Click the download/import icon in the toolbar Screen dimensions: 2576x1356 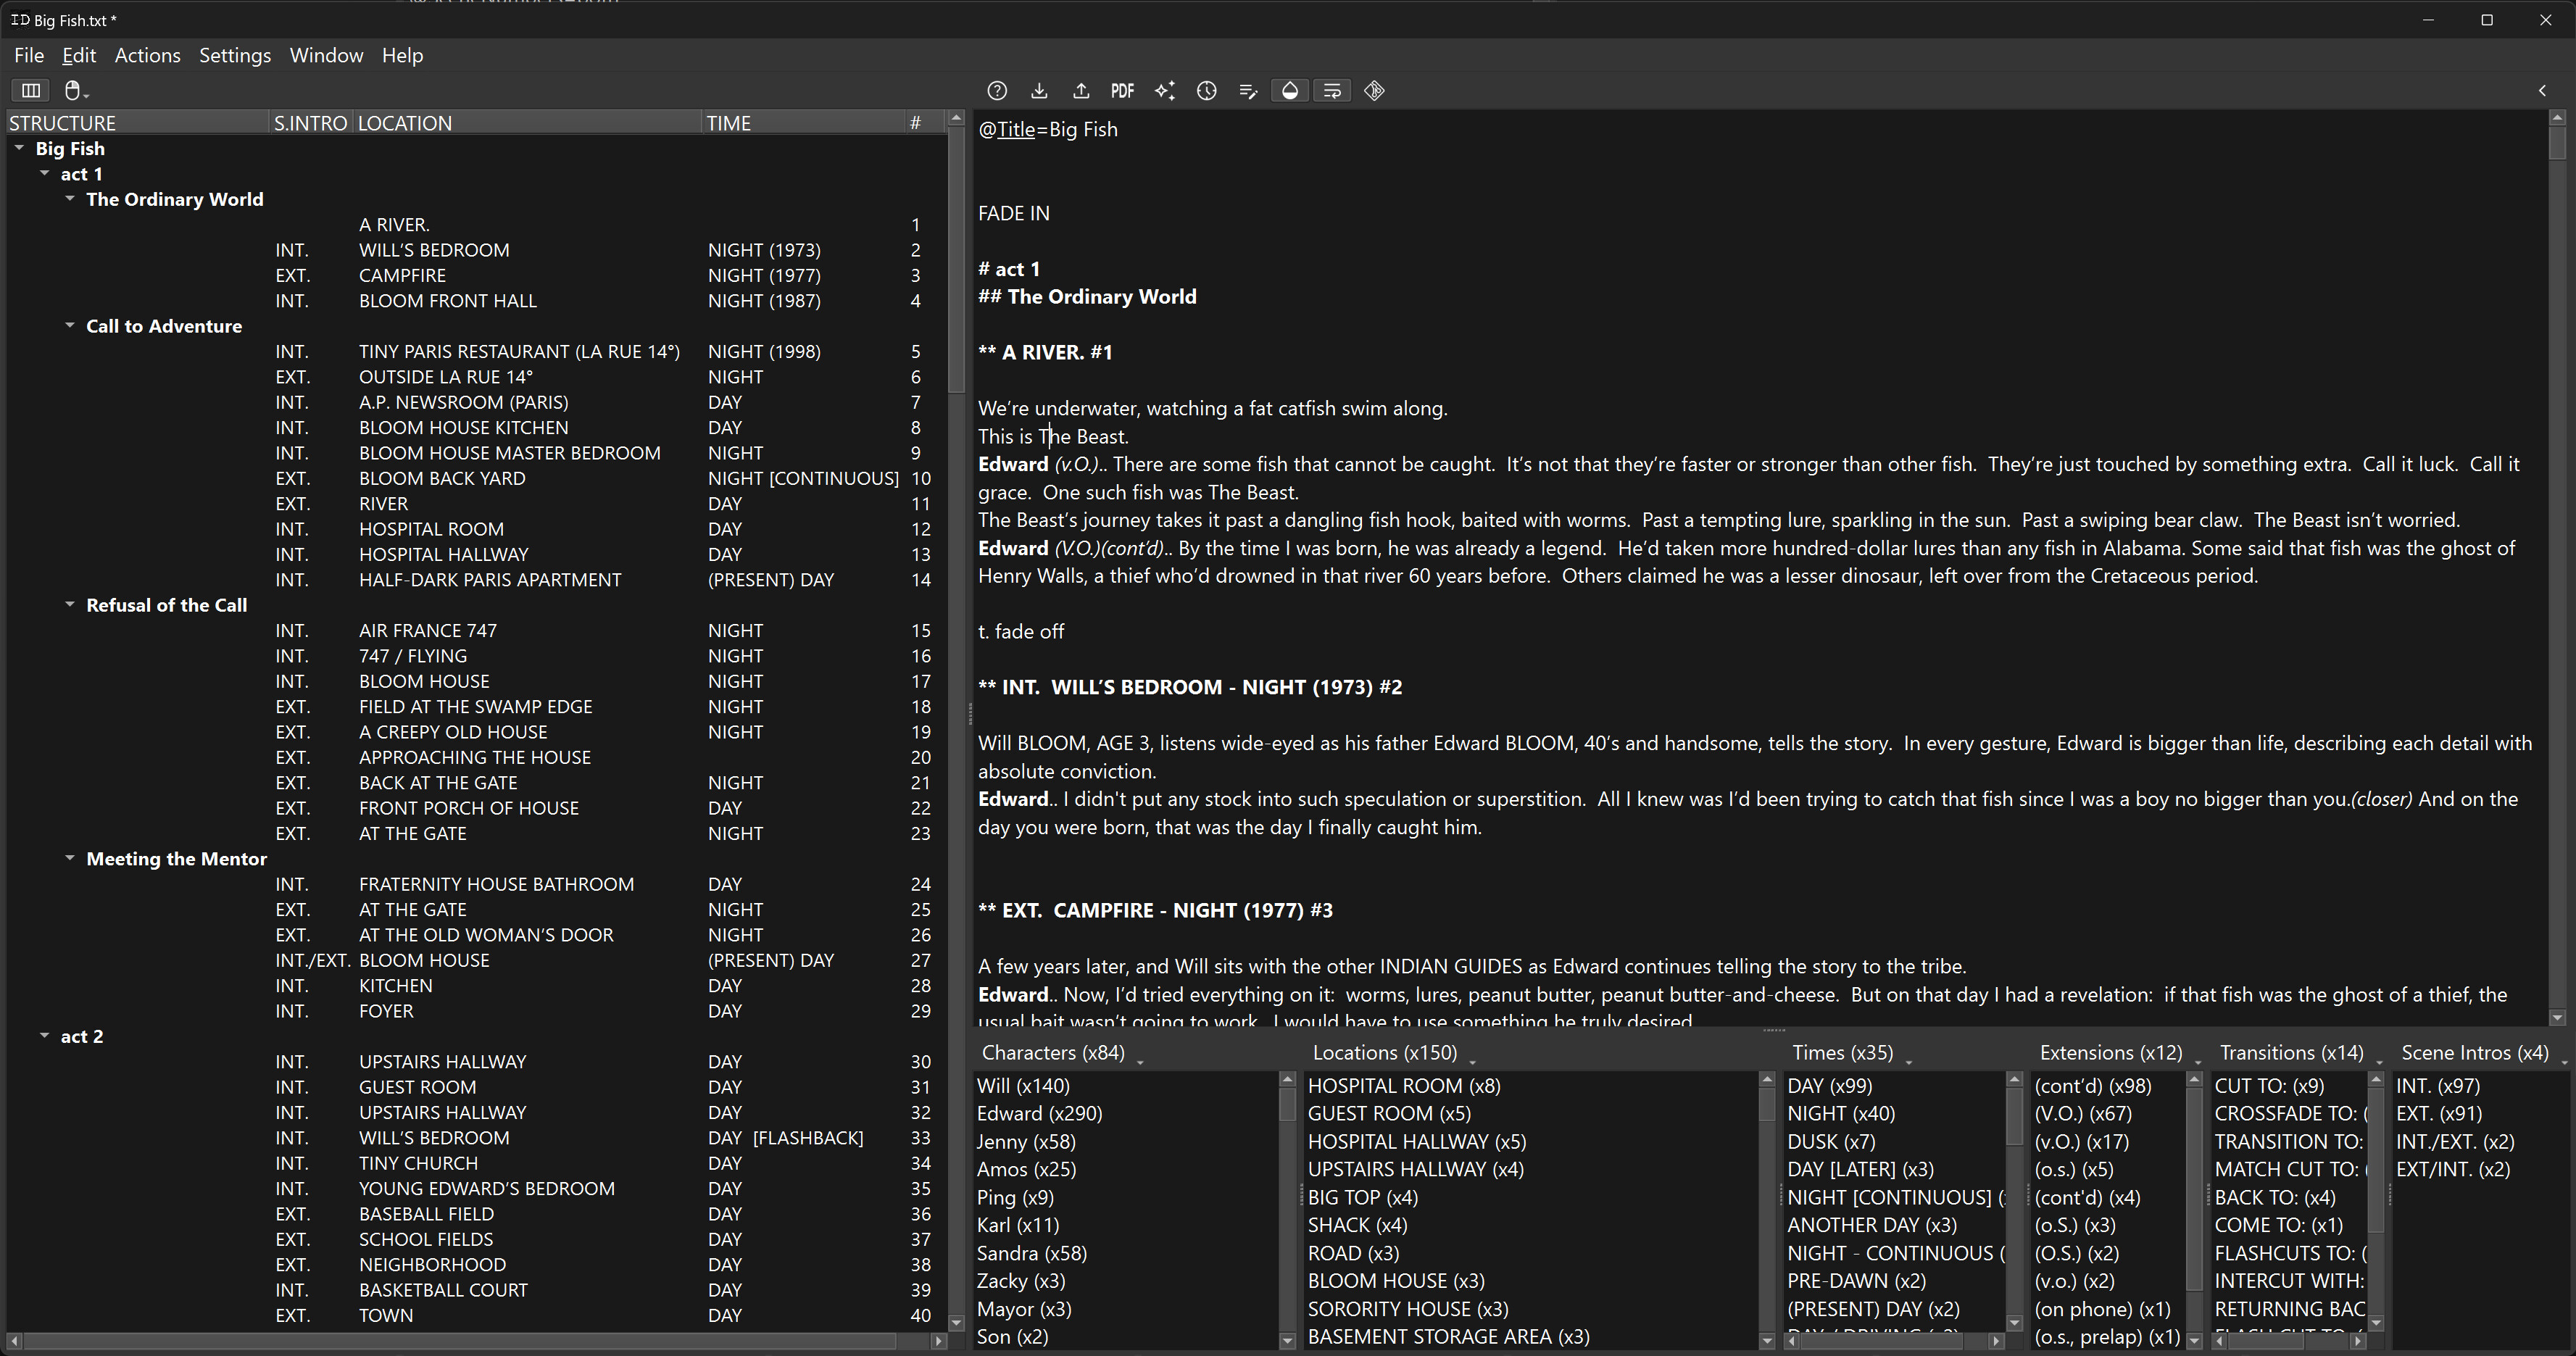point(1039,91)
